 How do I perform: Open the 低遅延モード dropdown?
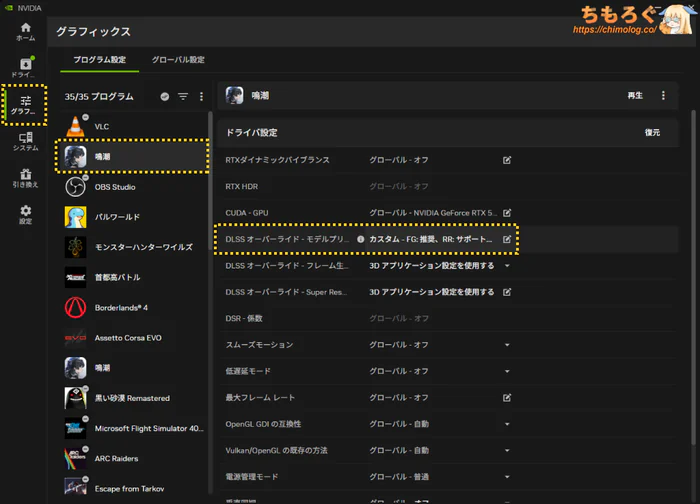(x=507, y=371)
